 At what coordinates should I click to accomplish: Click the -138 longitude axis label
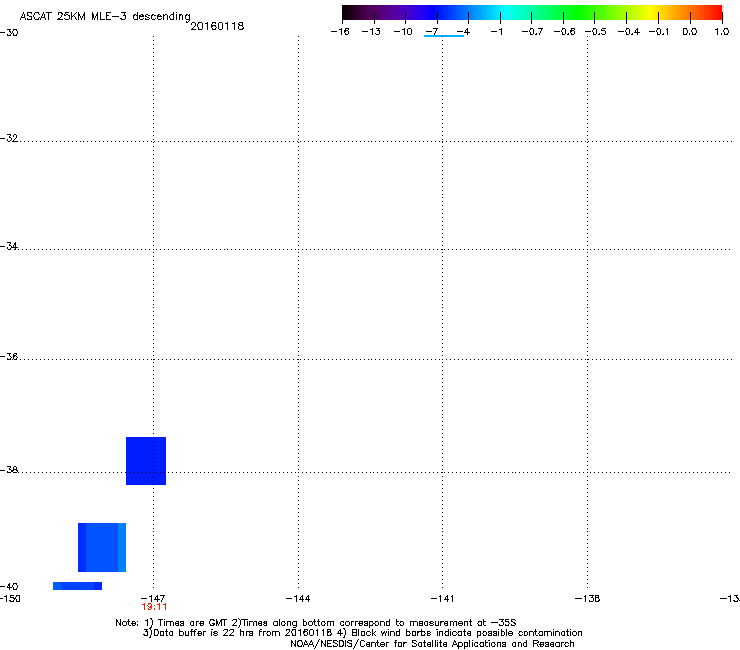pos(588,599)
